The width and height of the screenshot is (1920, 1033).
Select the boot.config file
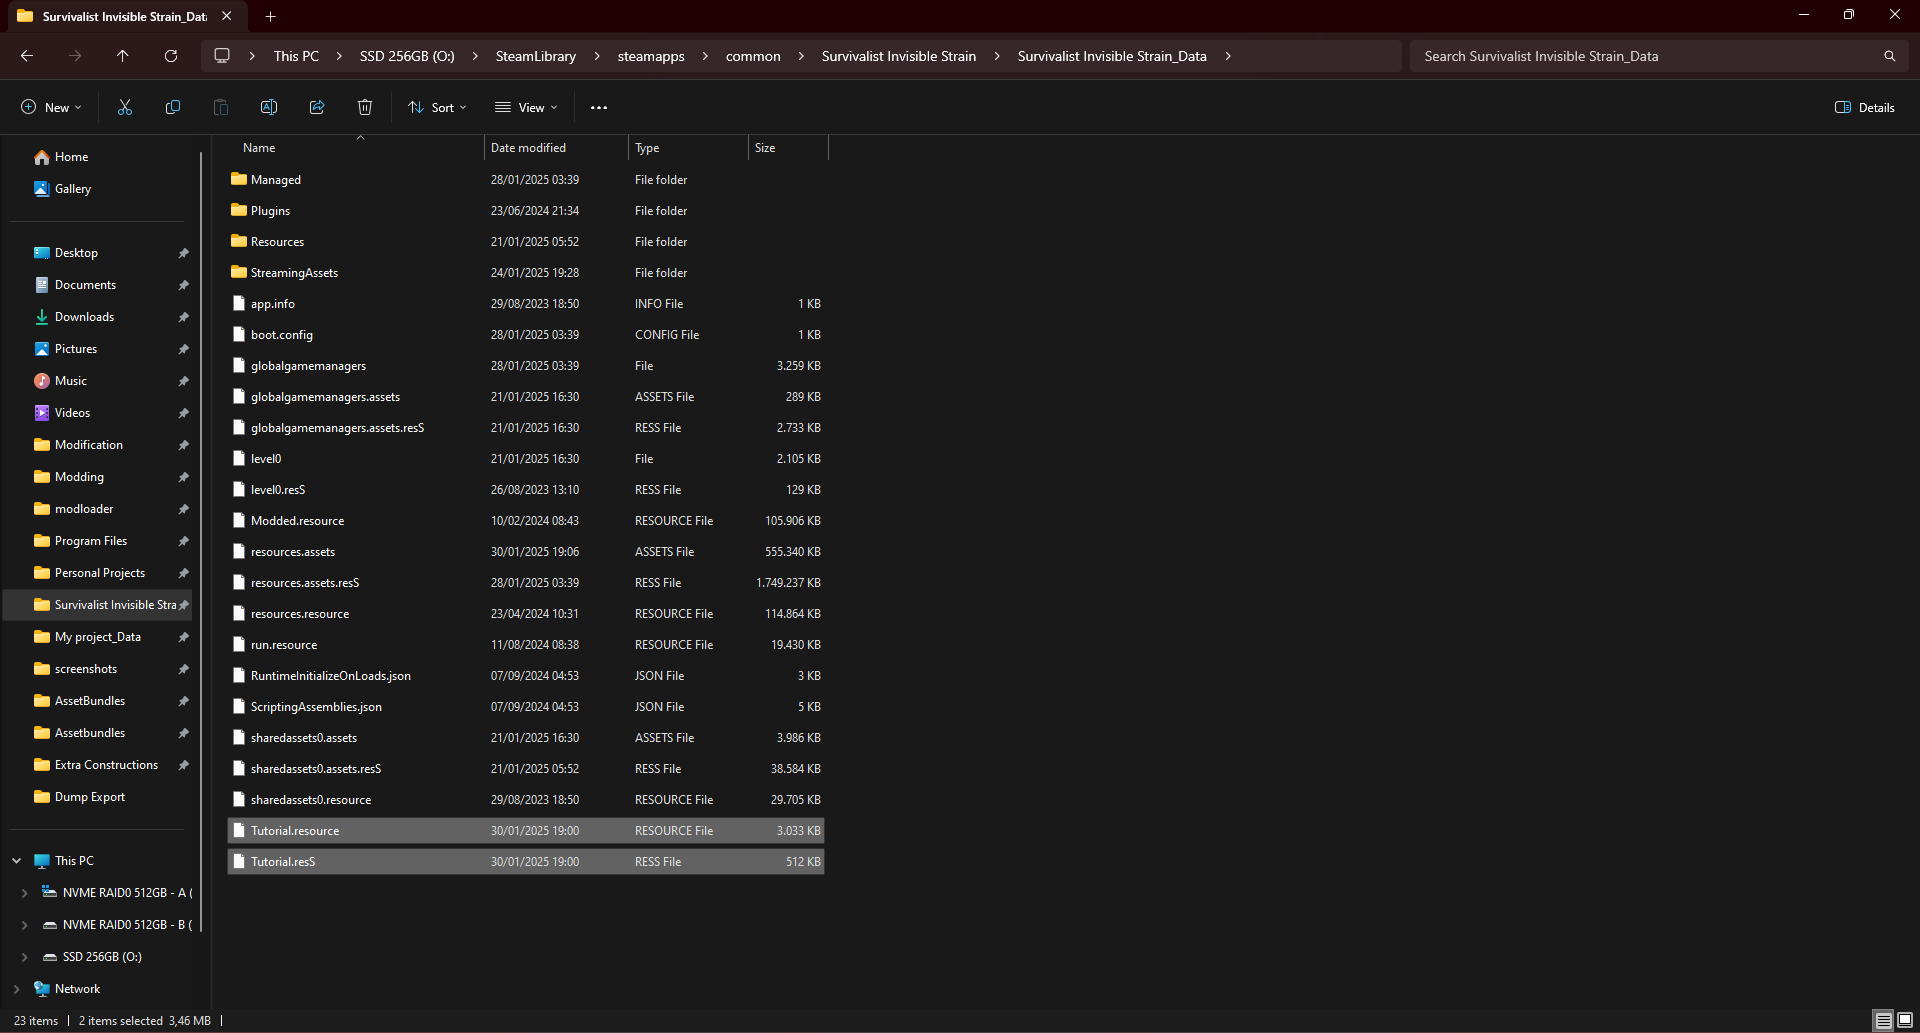(526, 335)
